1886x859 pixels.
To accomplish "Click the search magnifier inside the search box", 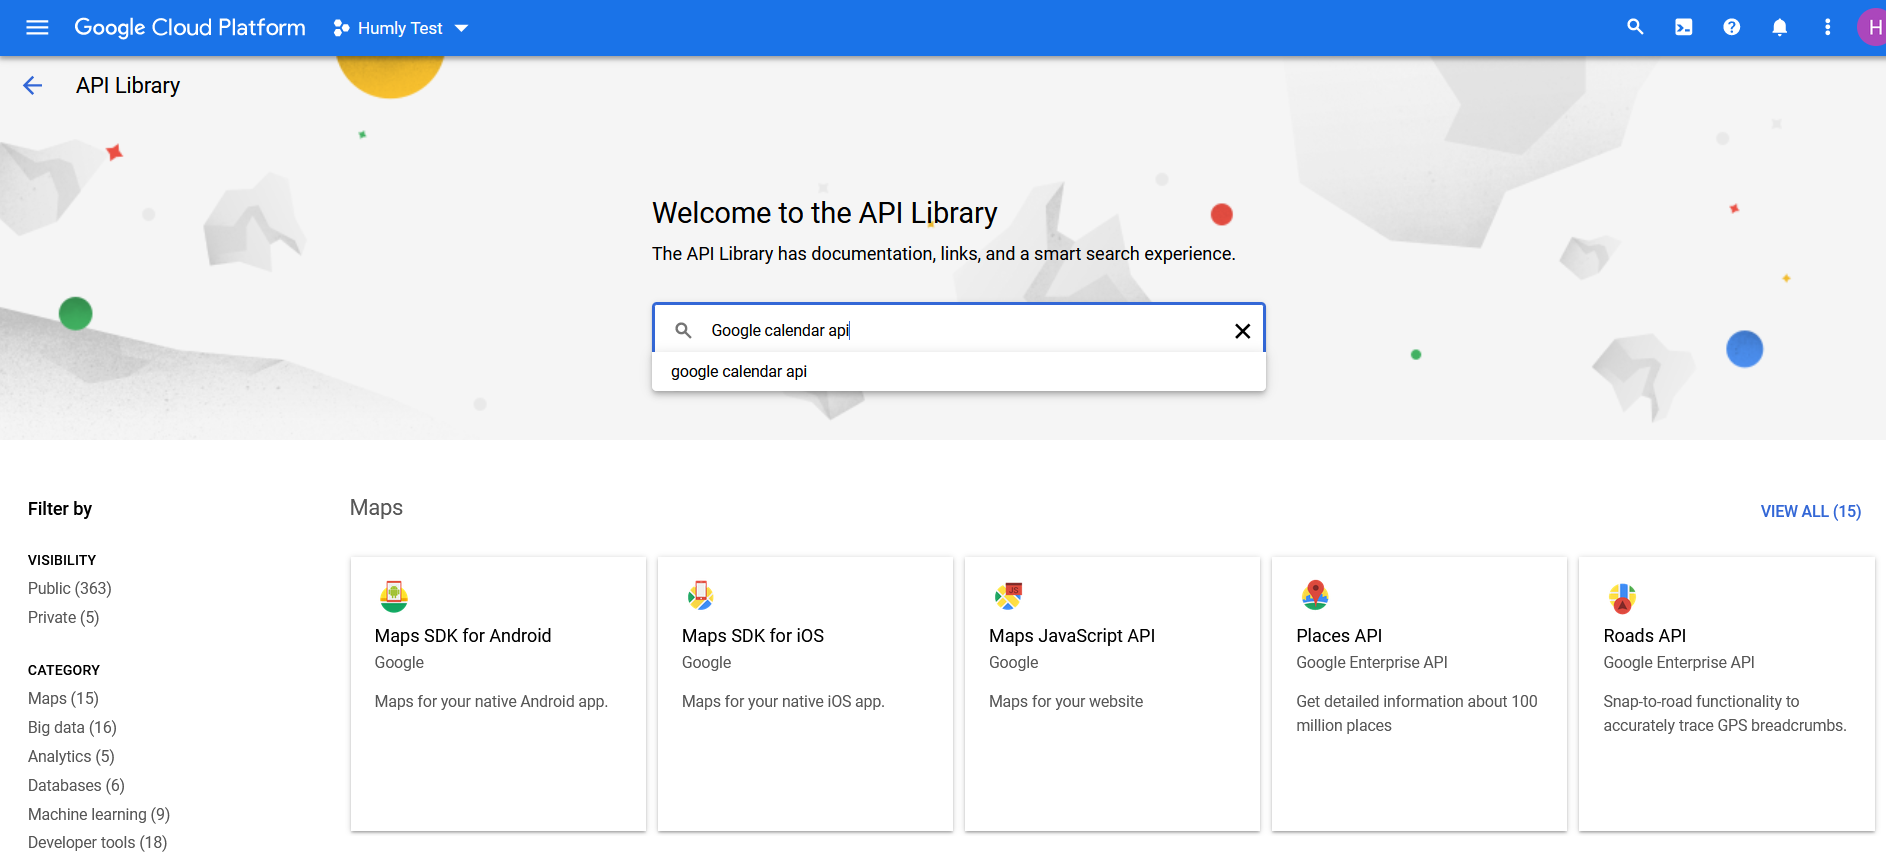I will (683, 330).
